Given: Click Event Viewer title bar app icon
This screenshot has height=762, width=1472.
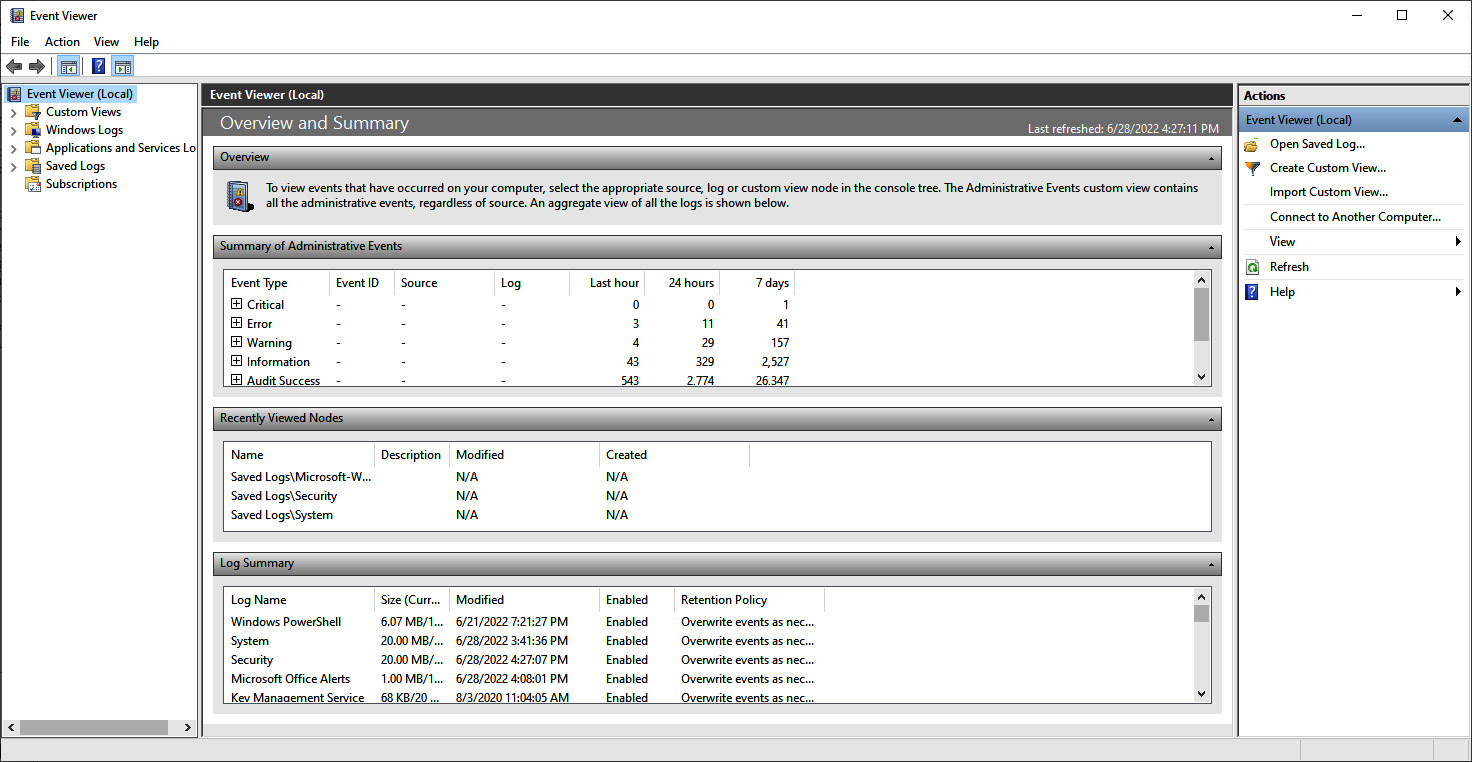Looking at the screenshot, I should click(16, 15).
